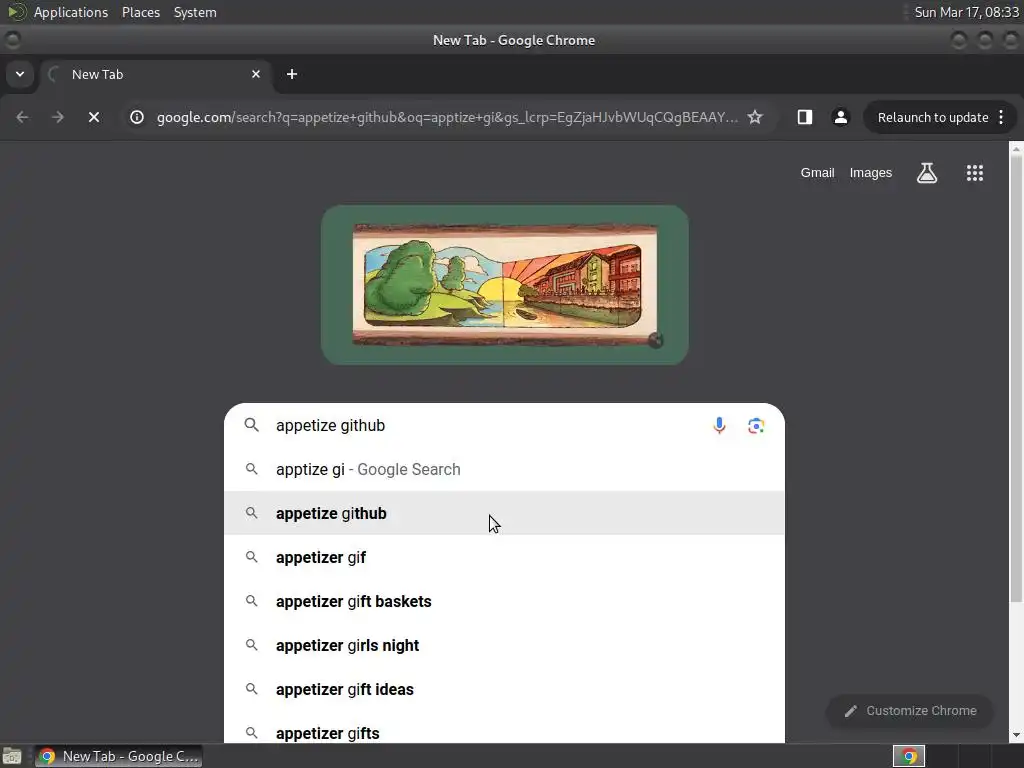Open the Images link
Viewport: 1024px width, 768px height.
click(871, 172)
